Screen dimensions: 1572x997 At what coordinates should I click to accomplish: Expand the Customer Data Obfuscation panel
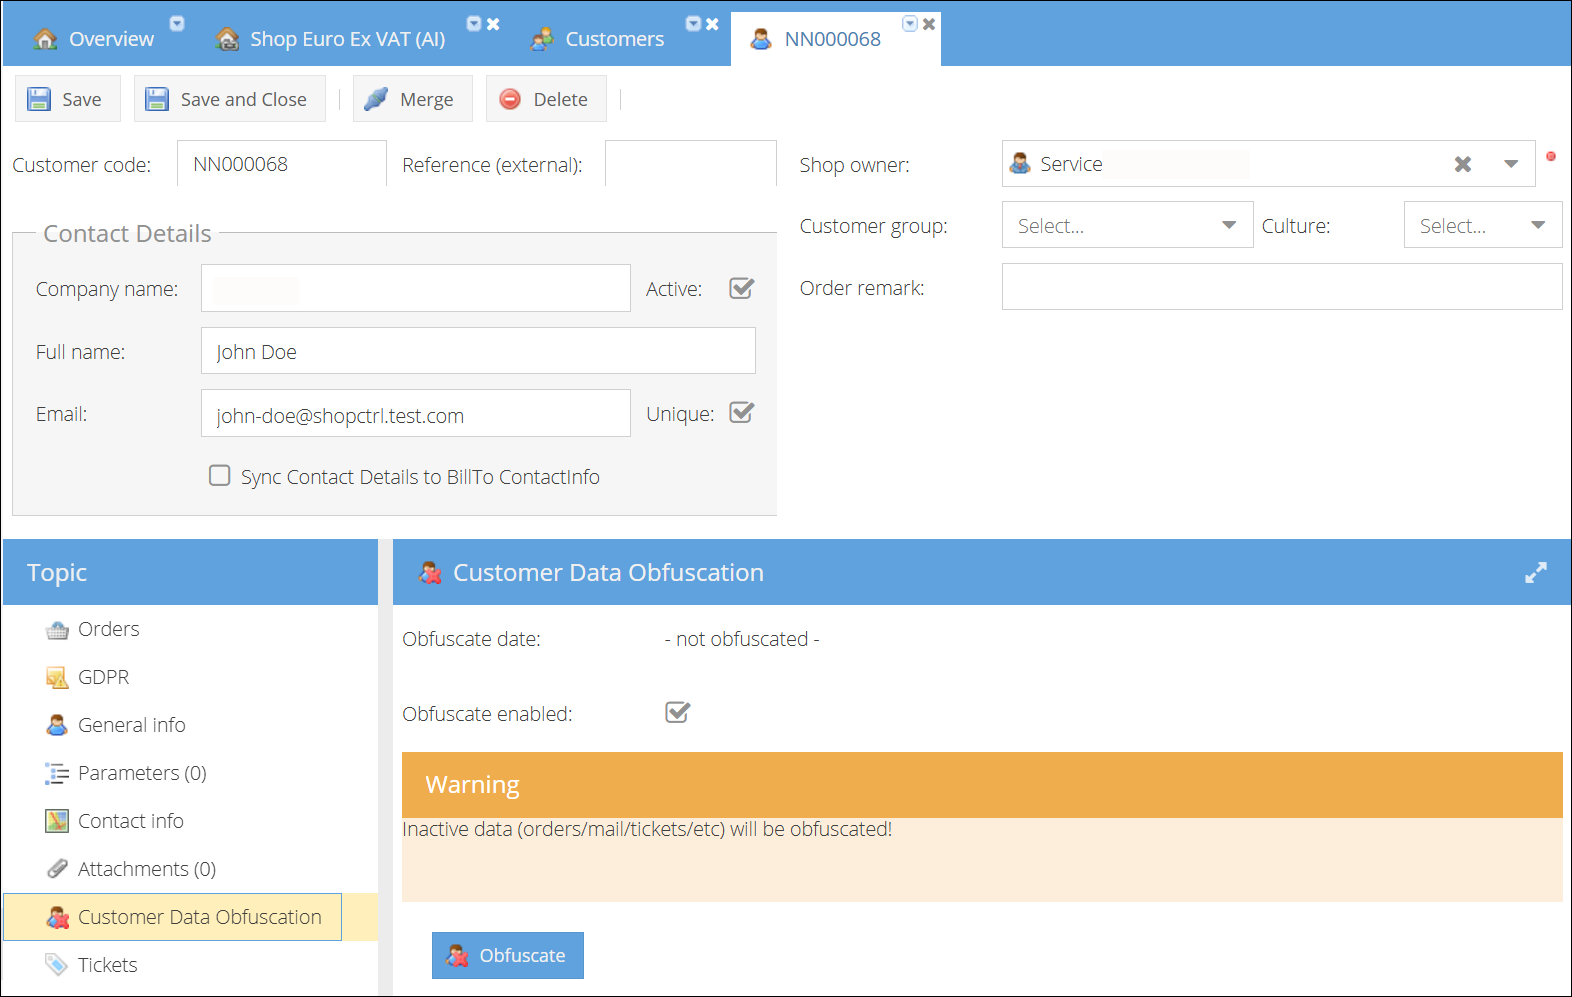pyautogui.click(x=1535, y=572)
